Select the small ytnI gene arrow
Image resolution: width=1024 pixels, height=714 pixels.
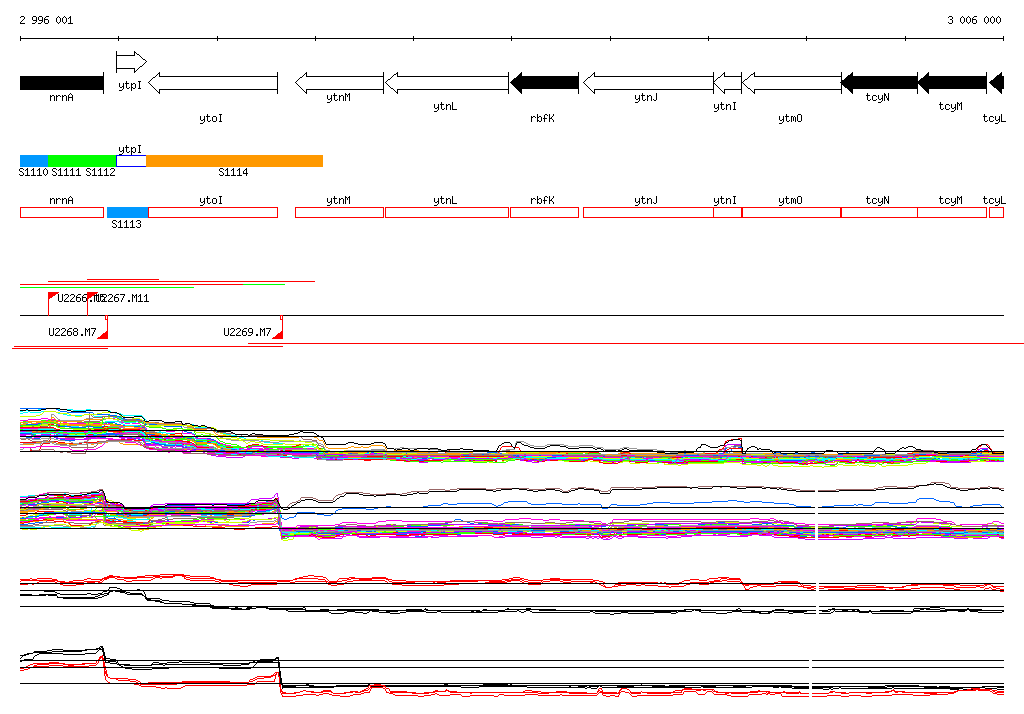[727, 83]
